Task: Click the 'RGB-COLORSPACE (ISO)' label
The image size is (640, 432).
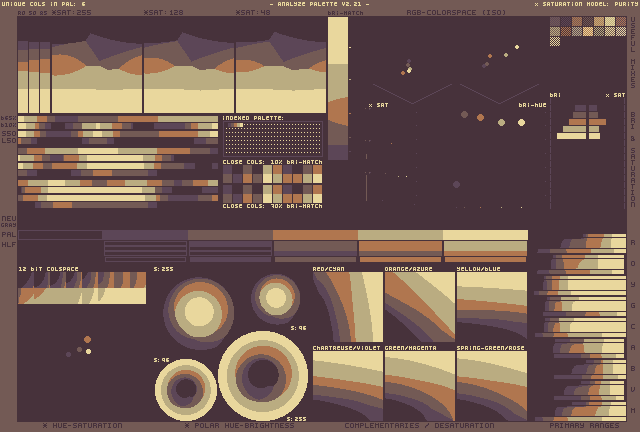Action: click(x=456, y=13)
